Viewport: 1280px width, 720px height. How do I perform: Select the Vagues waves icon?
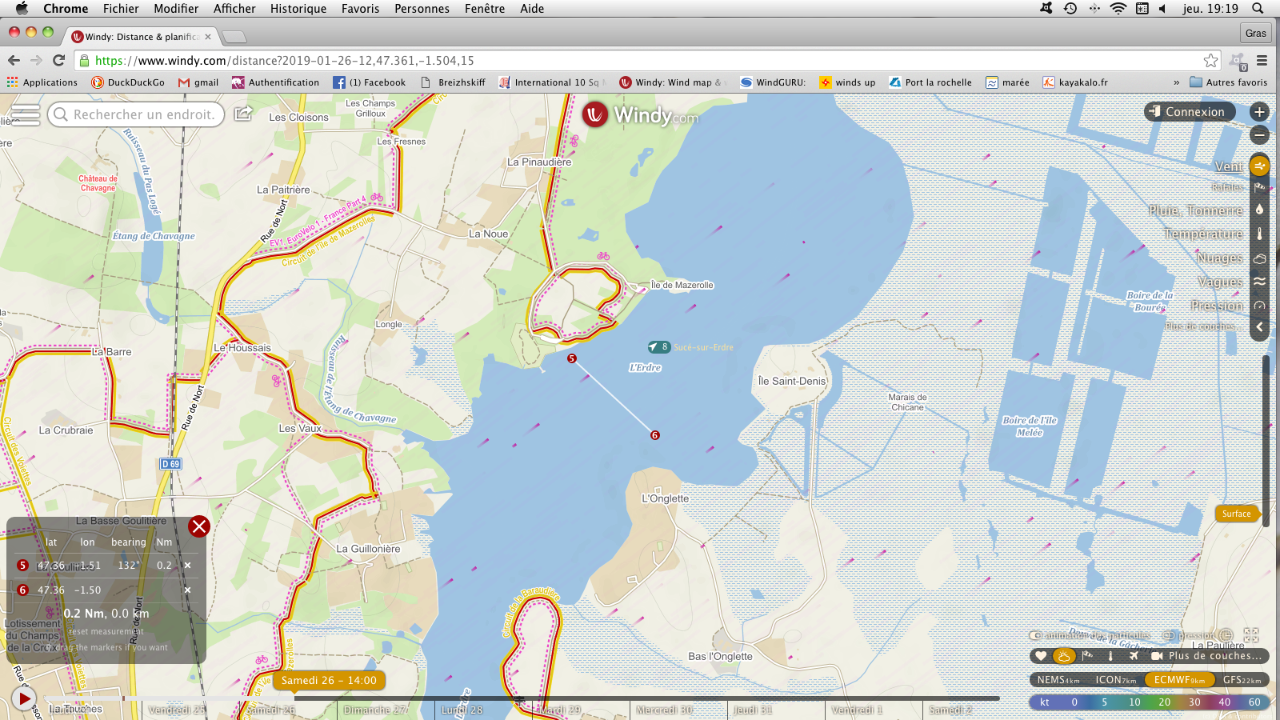click(1260, 282)
